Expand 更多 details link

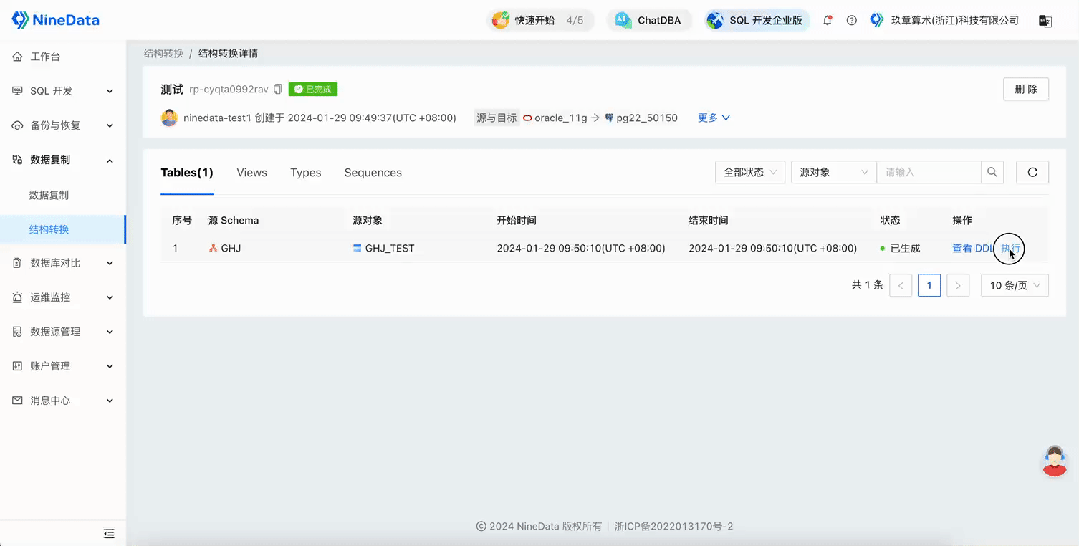[714, 118]
